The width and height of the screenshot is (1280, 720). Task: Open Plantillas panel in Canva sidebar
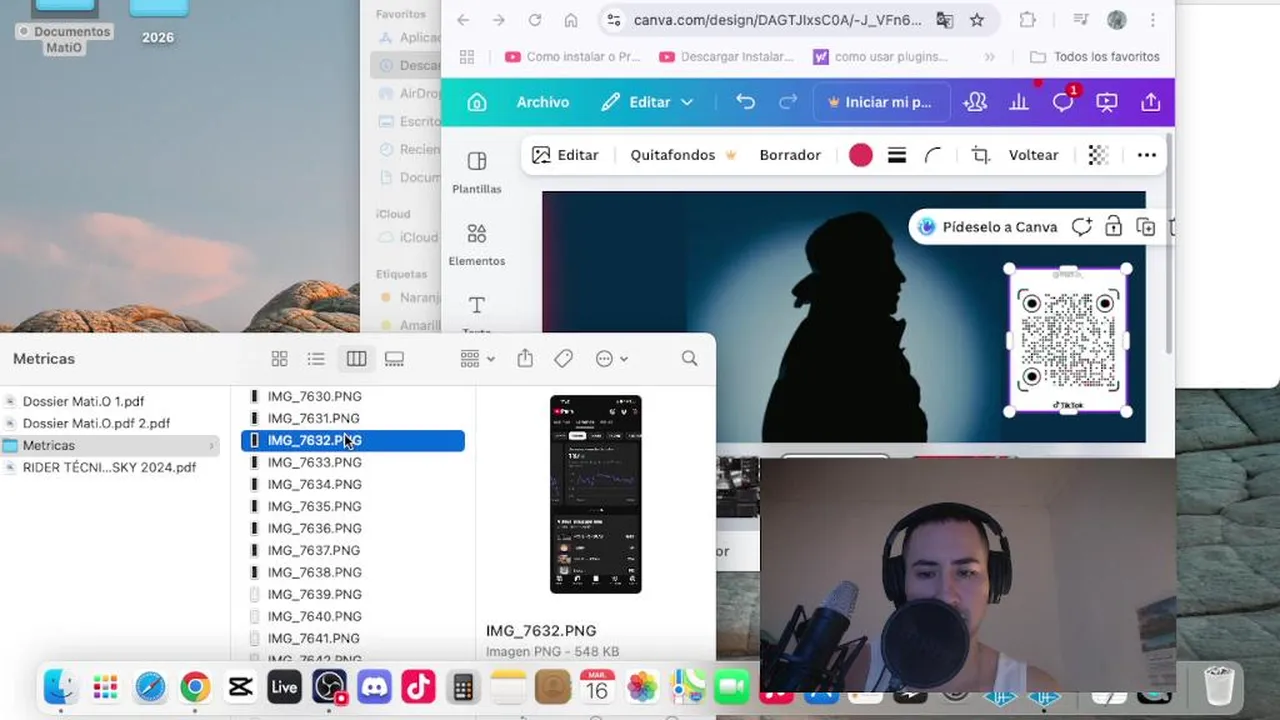point(477,172)
